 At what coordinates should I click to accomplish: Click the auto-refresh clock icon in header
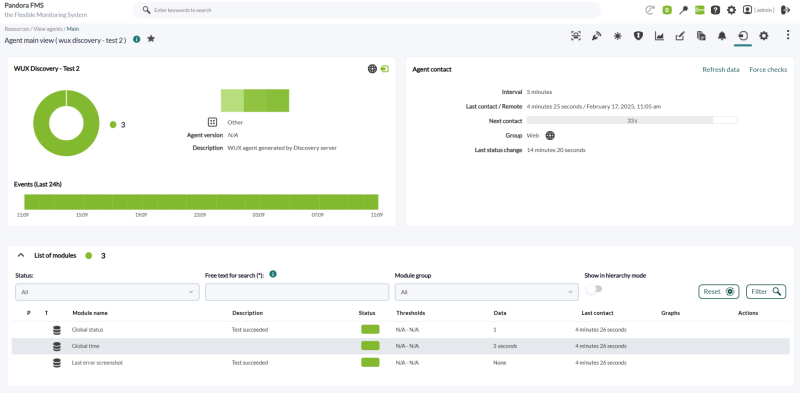649,10
